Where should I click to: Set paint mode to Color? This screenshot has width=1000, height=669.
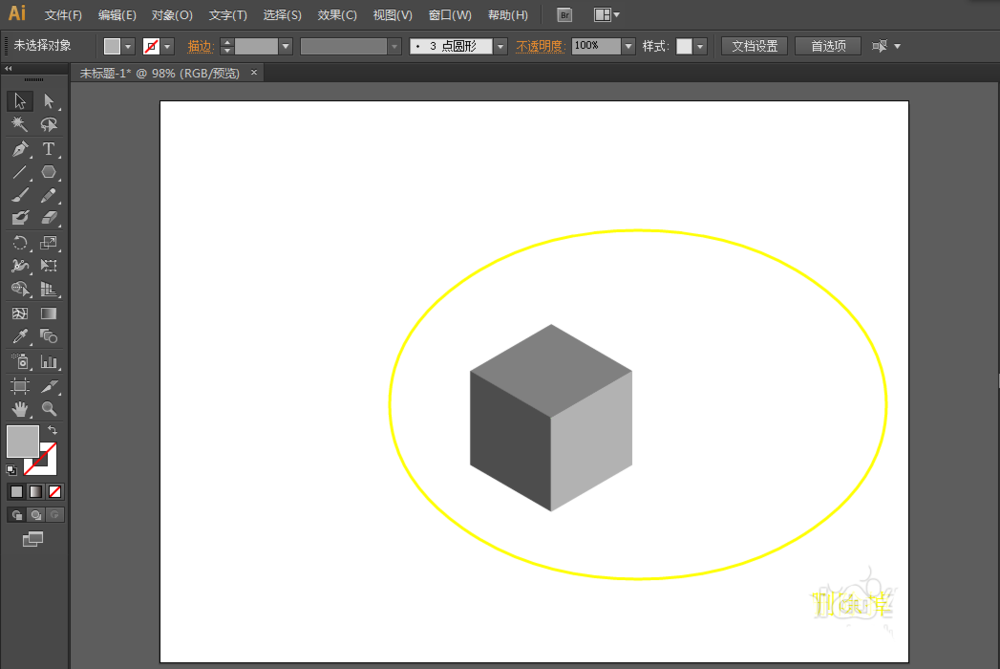coord(17,492)
